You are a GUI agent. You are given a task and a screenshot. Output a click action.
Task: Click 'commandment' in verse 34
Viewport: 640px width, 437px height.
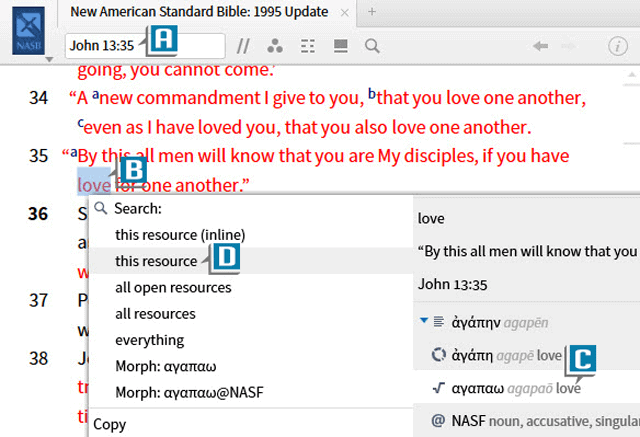click(x=198, y=98)
